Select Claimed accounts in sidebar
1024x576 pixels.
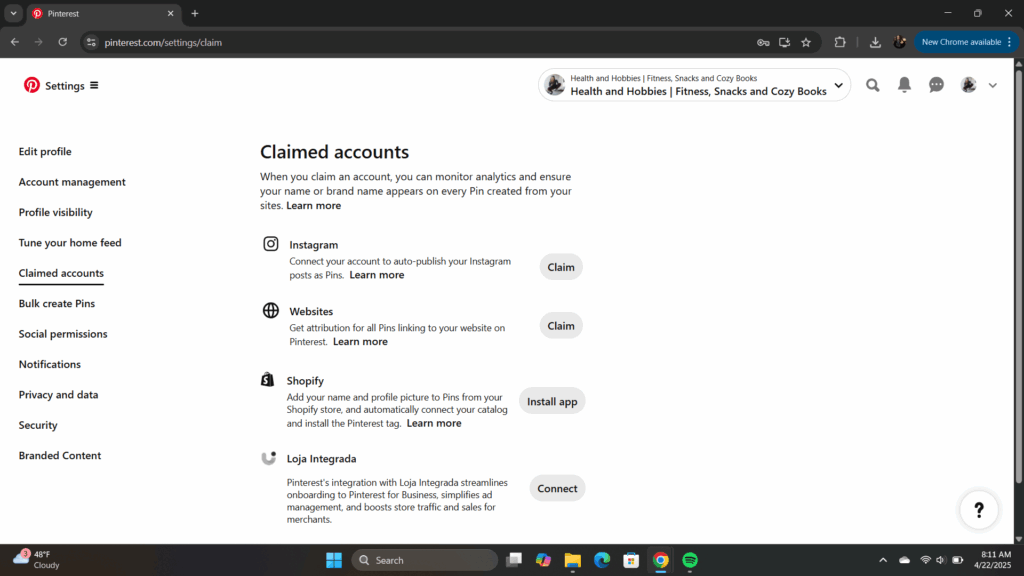pos(61,273)
